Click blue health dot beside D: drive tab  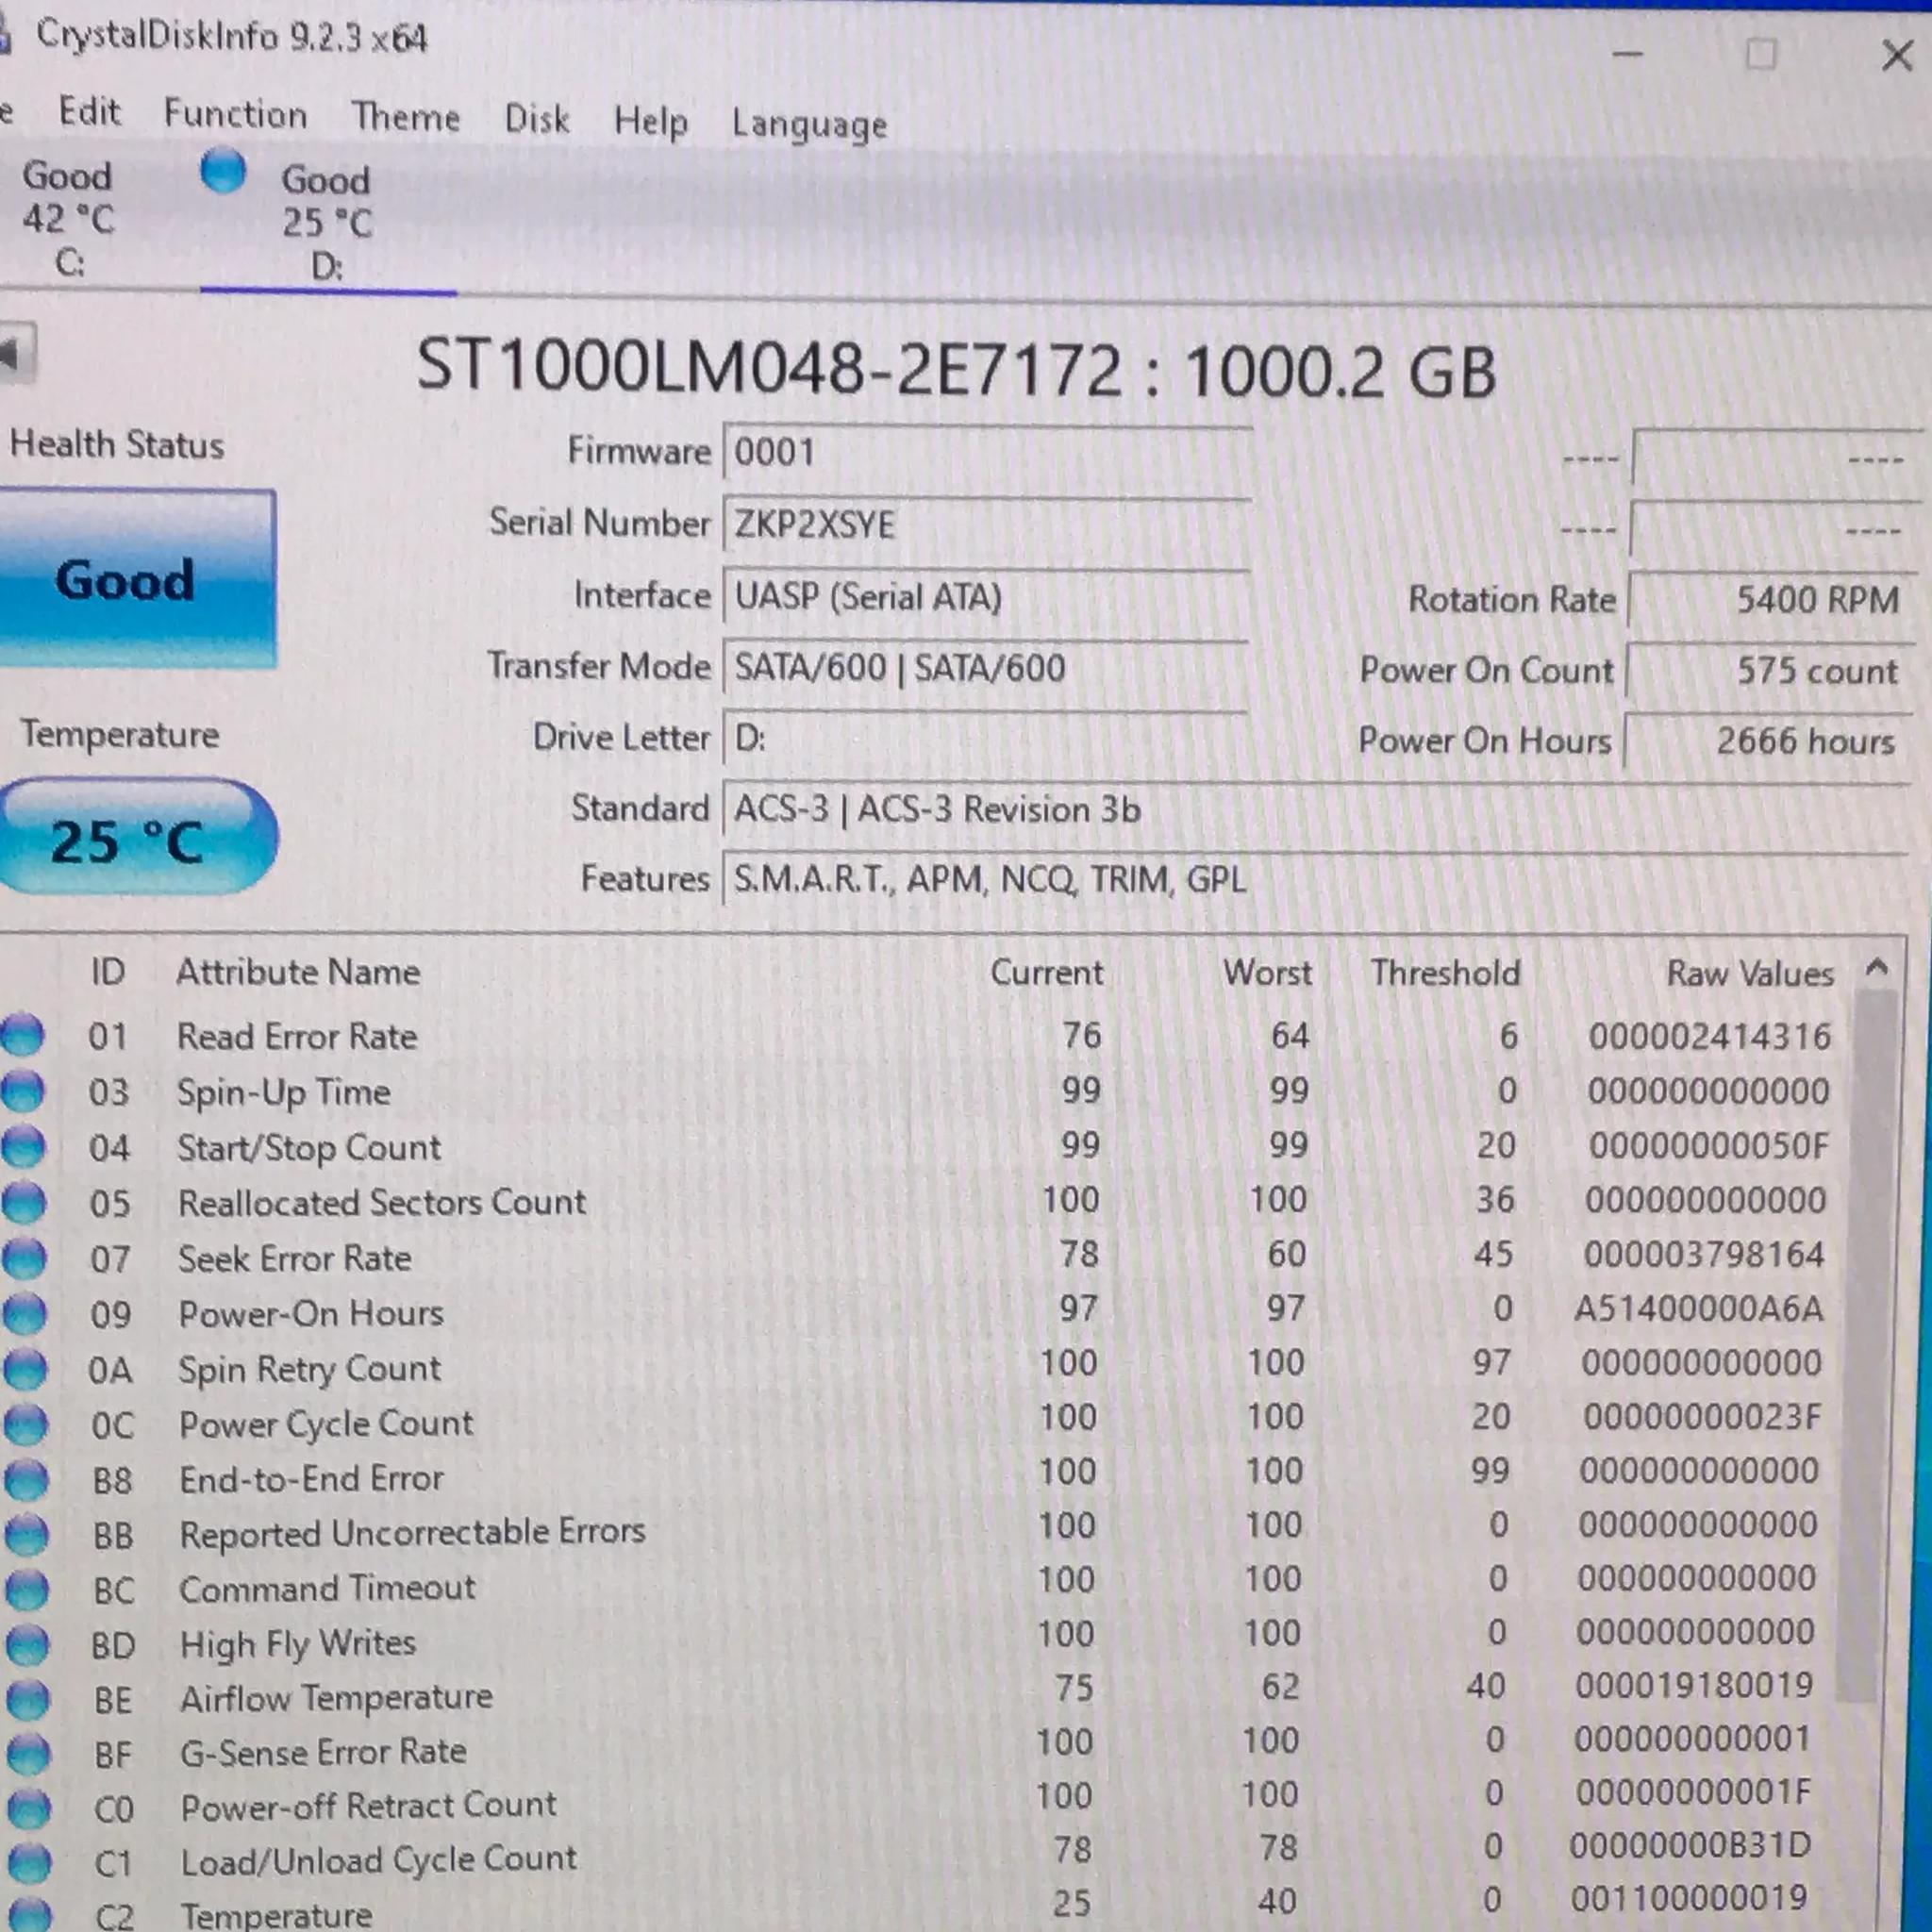[x=222, y=171]
